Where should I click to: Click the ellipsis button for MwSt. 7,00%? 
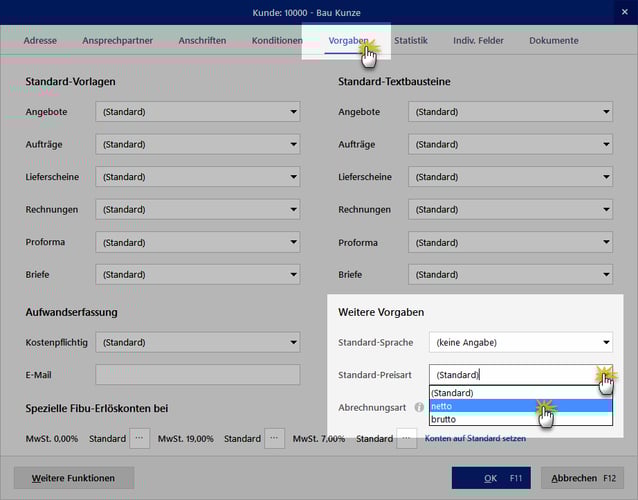pyautogui.click(x=407, y=438)
